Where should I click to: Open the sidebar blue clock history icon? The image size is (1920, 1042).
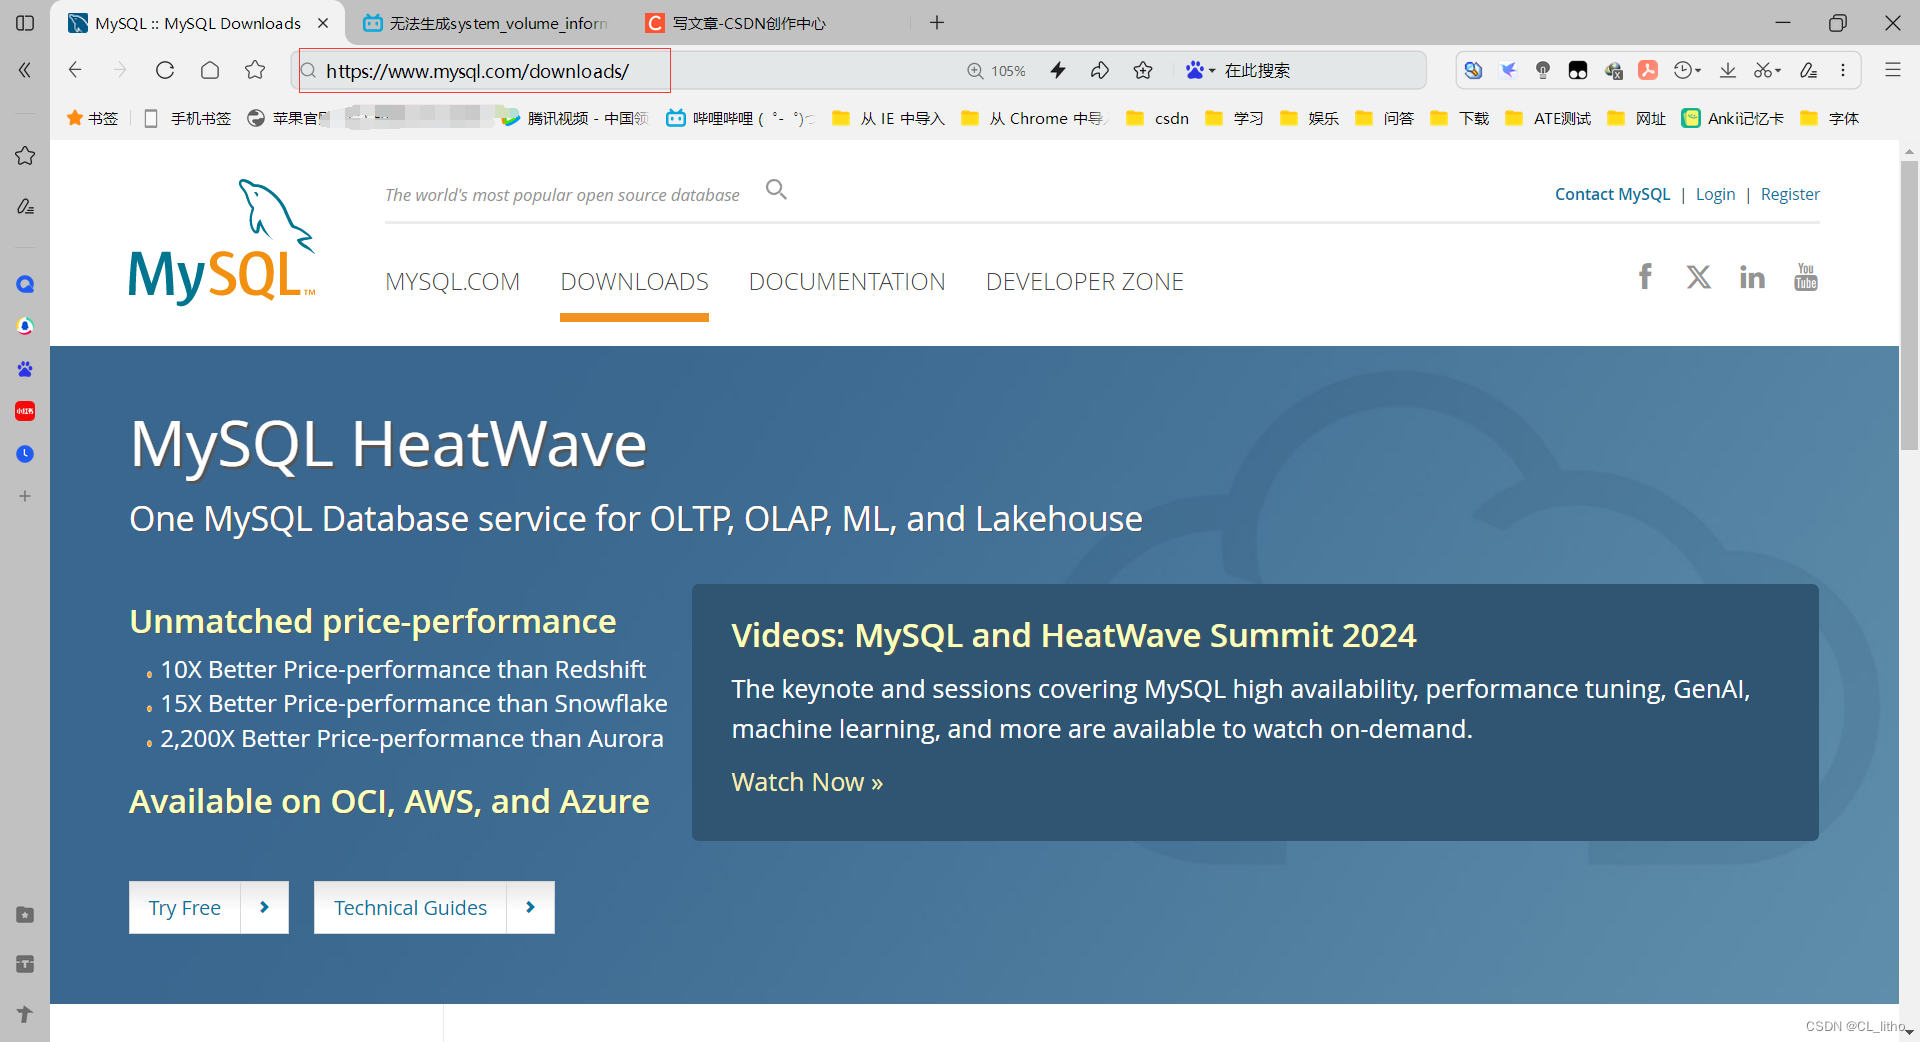coord(25,454)
